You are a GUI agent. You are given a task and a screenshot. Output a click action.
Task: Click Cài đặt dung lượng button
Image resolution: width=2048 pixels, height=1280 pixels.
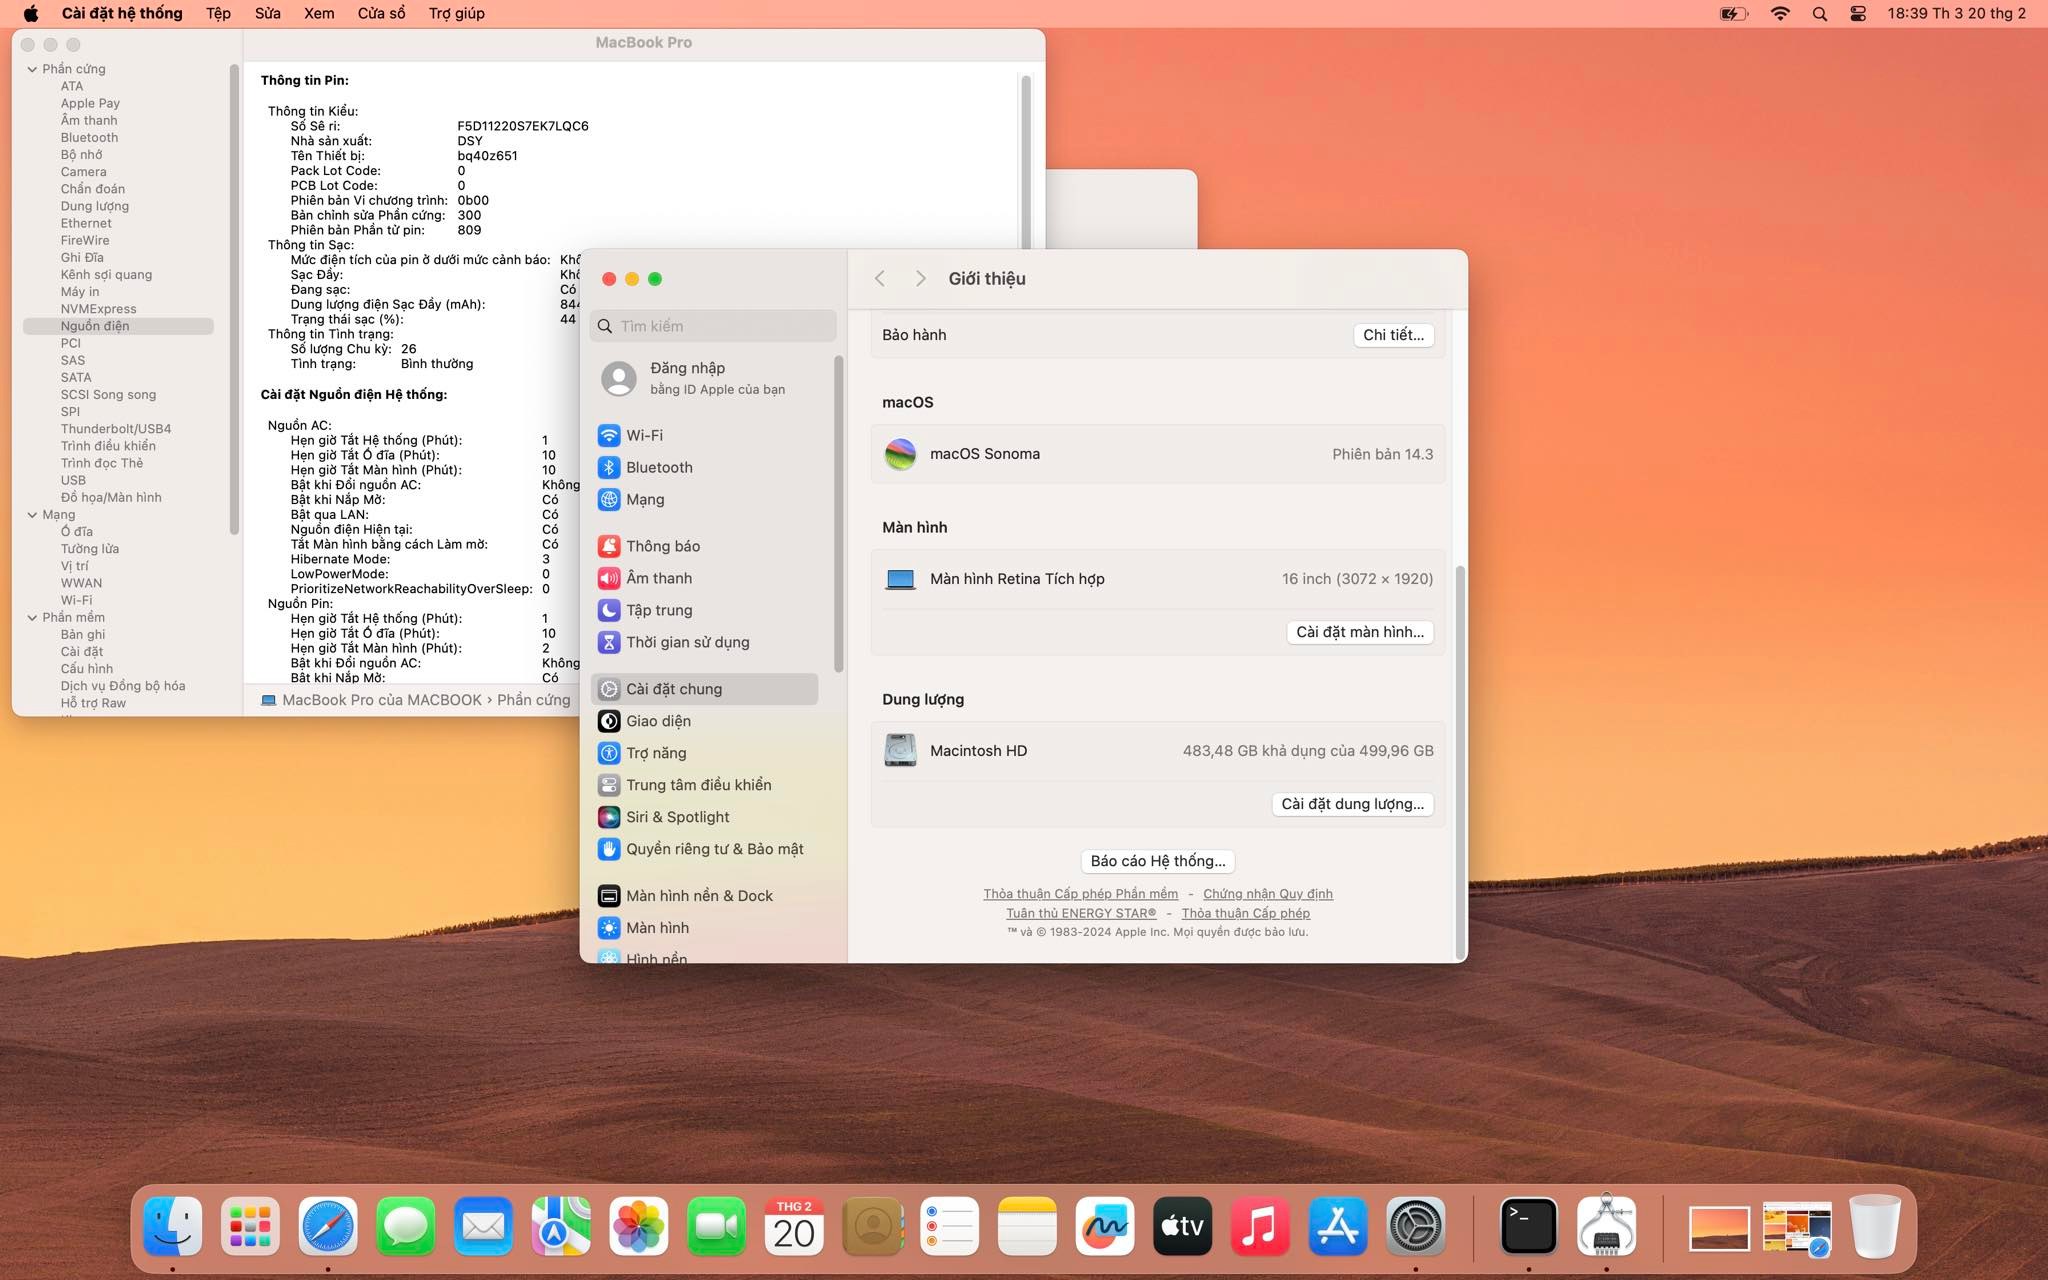(1352, 804)
